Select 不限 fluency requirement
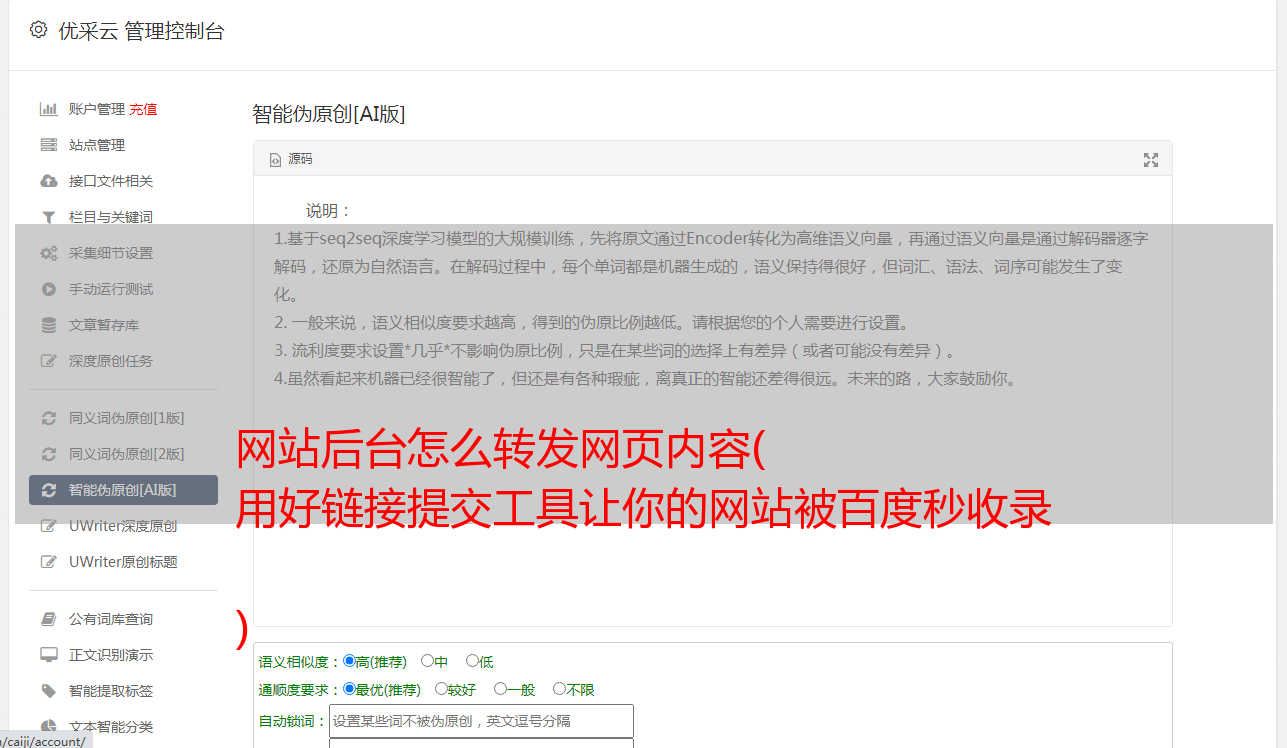1287x748 pixels. click(x=559, y=689)
